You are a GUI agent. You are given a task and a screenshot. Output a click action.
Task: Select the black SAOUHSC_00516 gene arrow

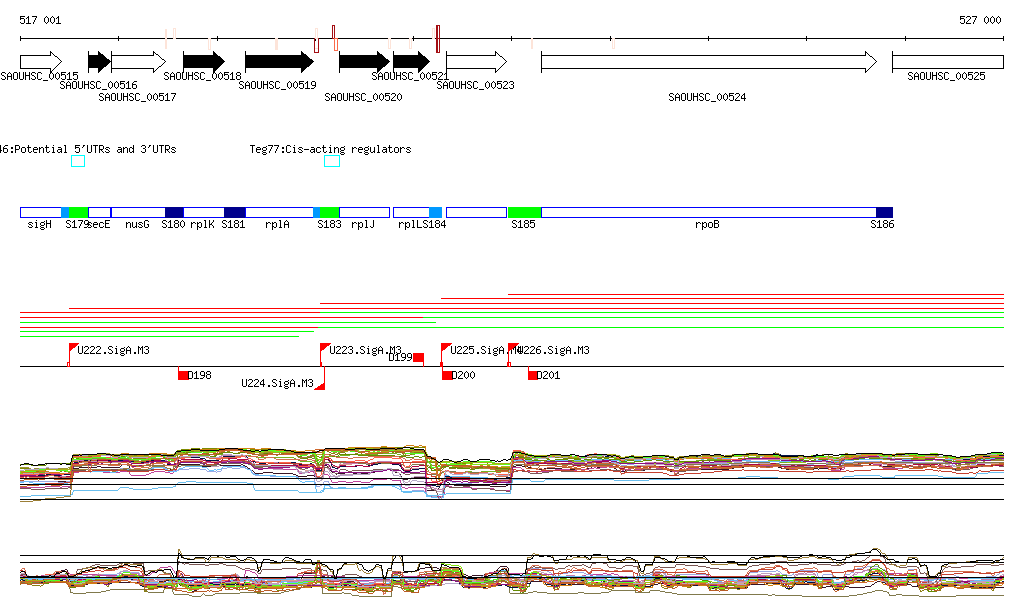(x=98, y=62)
